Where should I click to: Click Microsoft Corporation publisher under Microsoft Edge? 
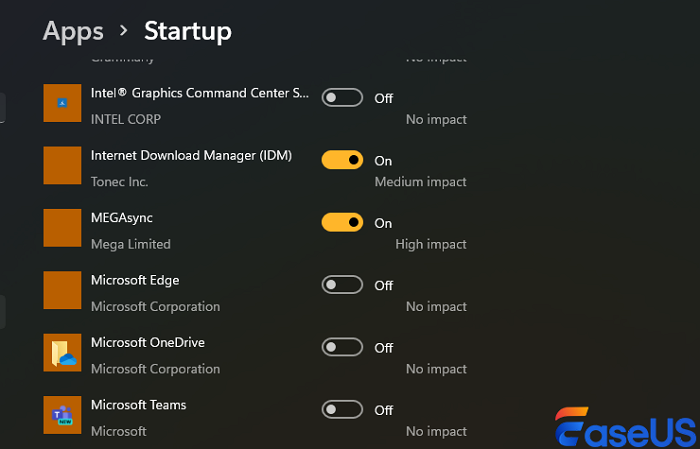coord(155,307)
